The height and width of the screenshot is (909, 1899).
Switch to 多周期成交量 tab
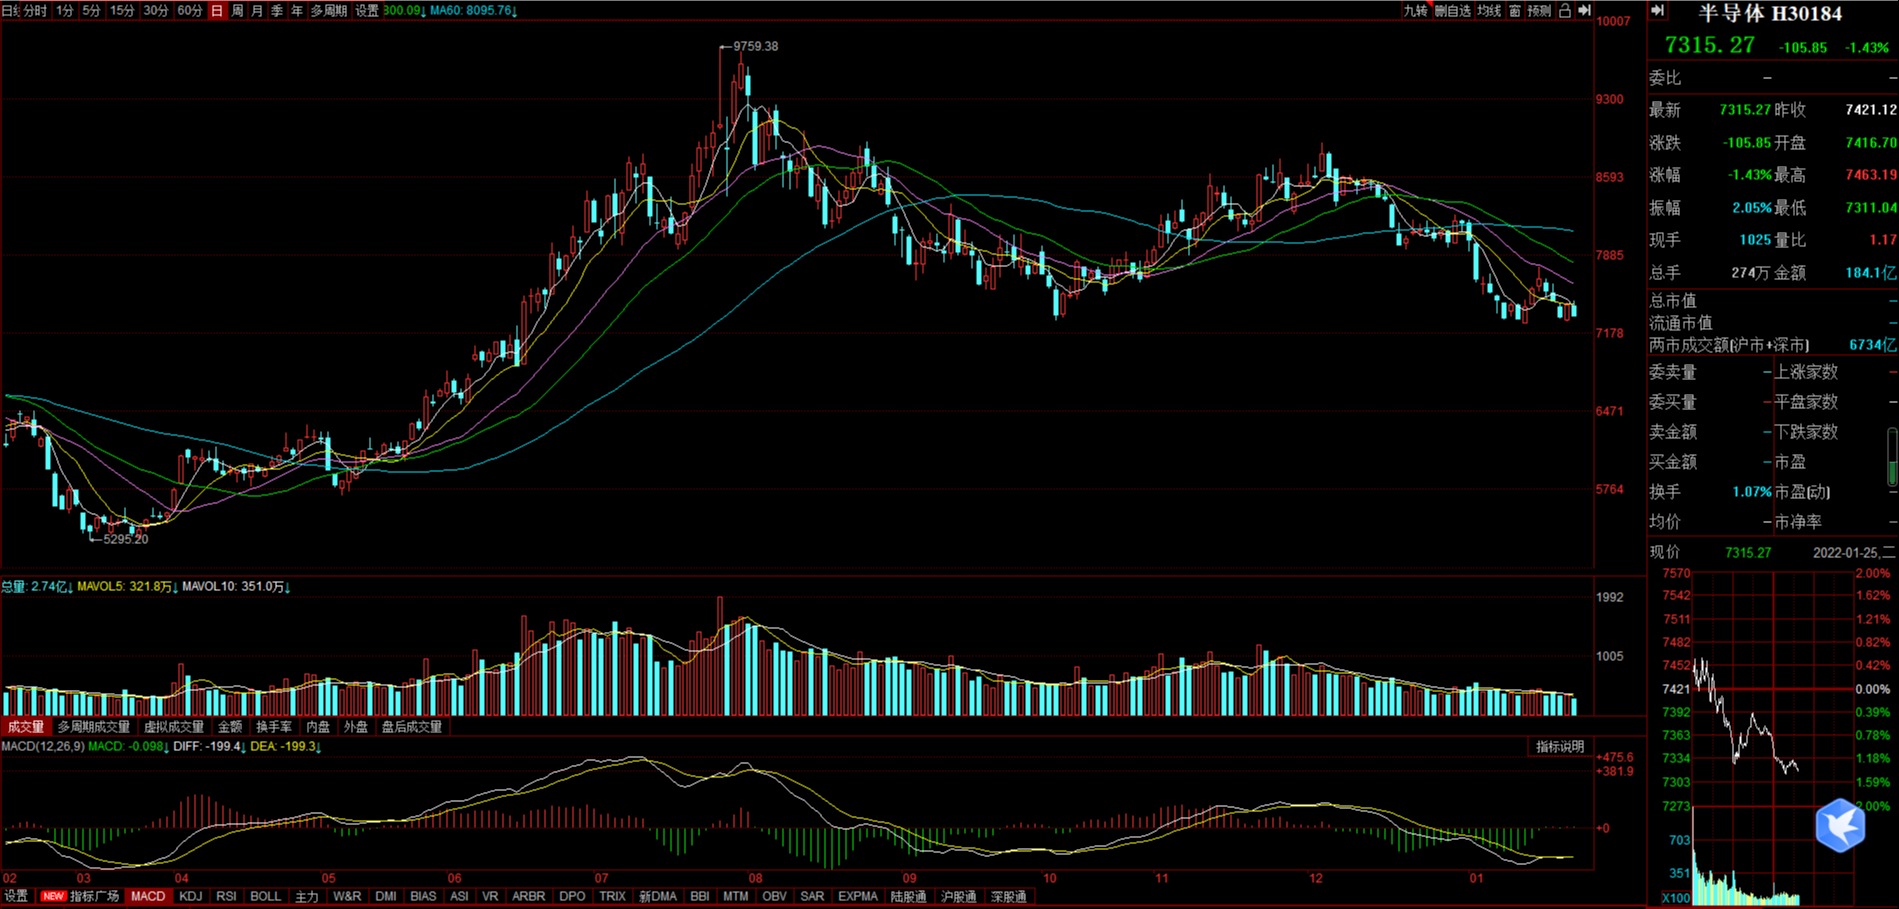(x=94, y=727)
